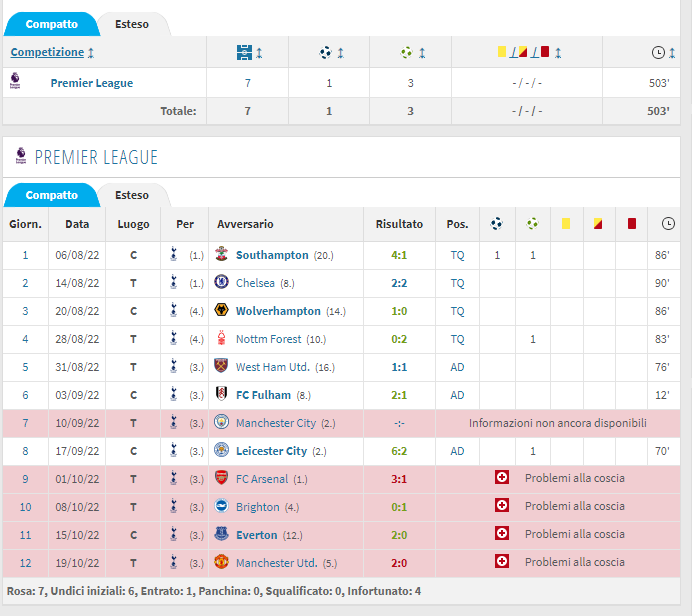Click the injury cross icon in Everton row
692x616 pixels.
coord(502,533)
